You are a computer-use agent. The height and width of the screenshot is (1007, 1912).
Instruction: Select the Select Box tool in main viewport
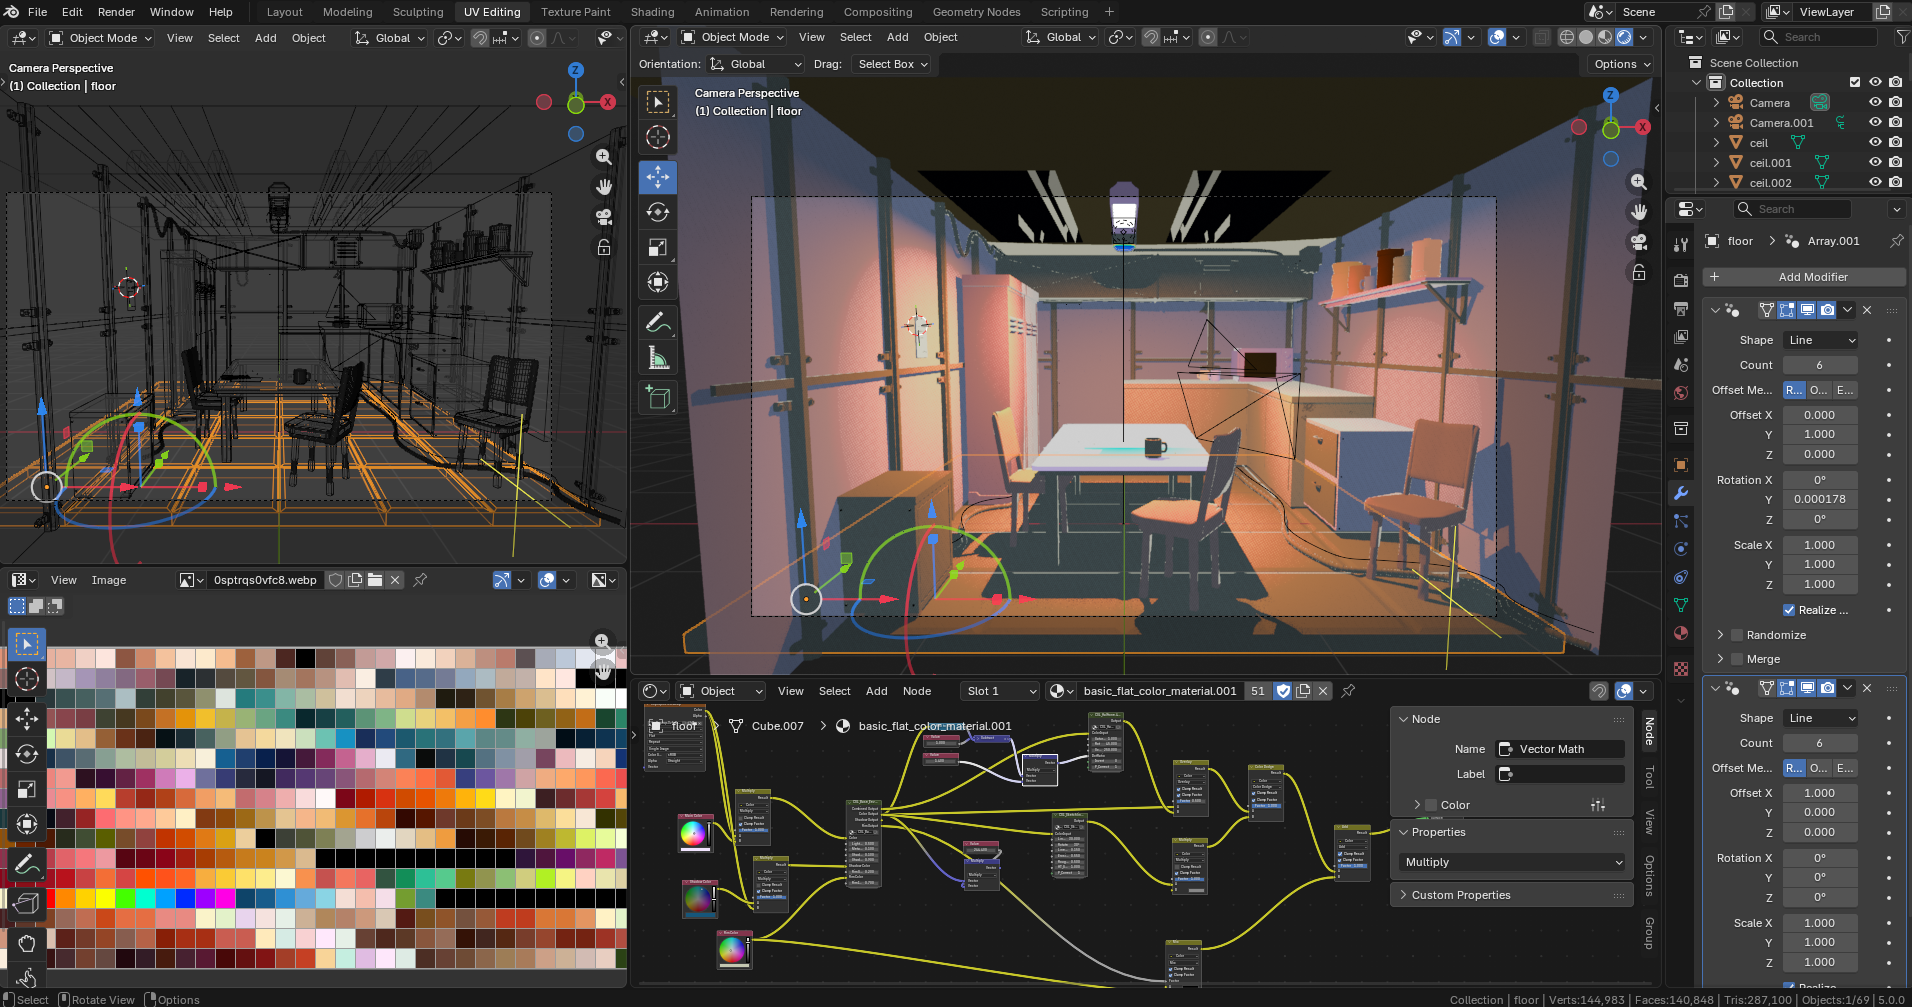tap(658, 102)
